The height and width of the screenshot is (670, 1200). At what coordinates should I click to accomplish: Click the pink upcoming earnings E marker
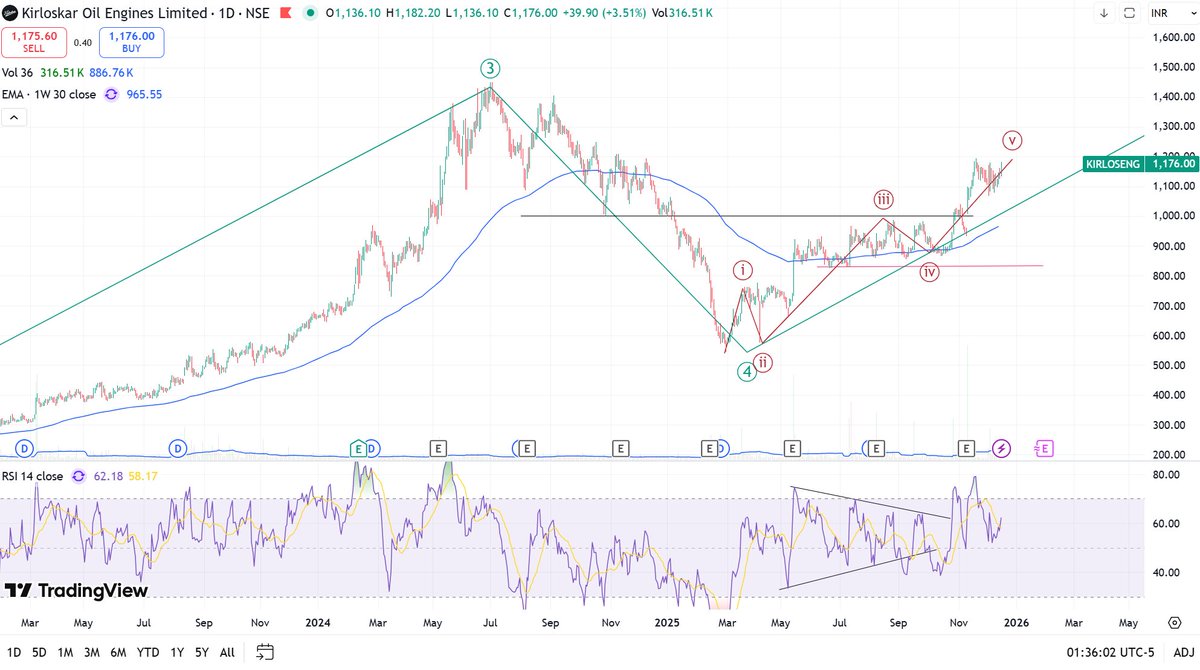pyautogui.click(x=1044, y=448)
